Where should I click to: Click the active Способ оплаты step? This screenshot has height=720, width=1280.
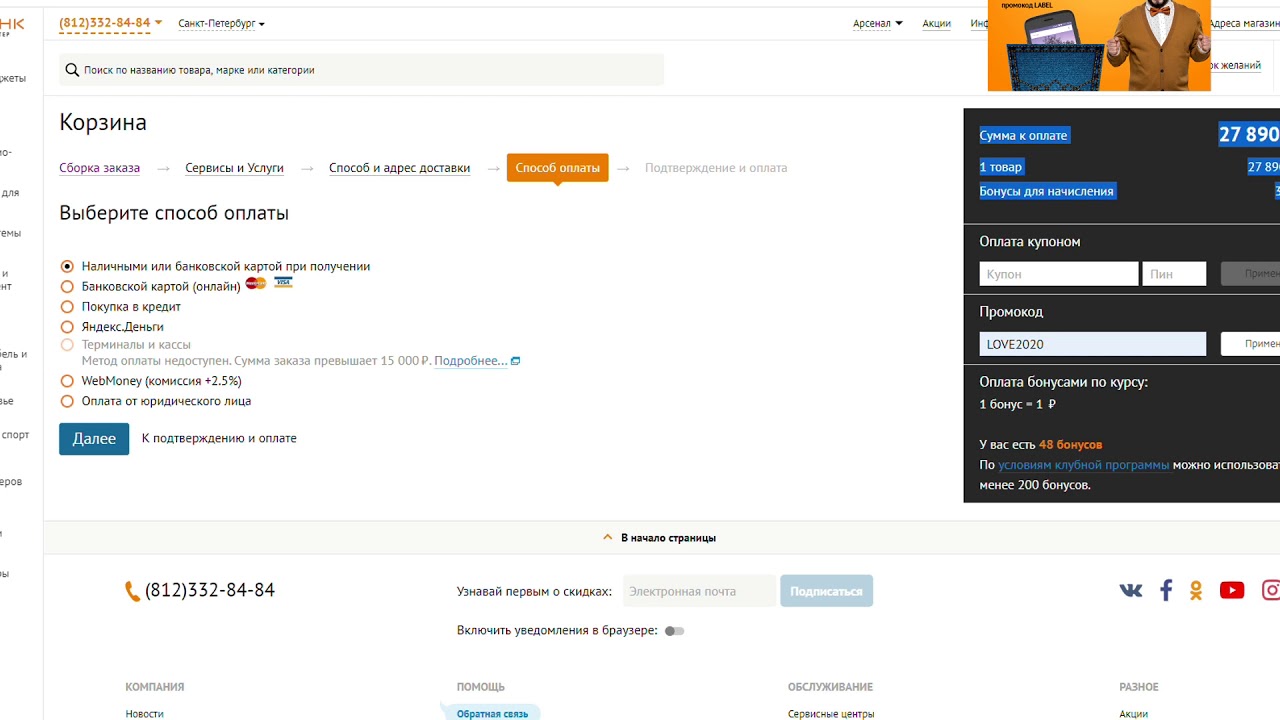point(557,168)
